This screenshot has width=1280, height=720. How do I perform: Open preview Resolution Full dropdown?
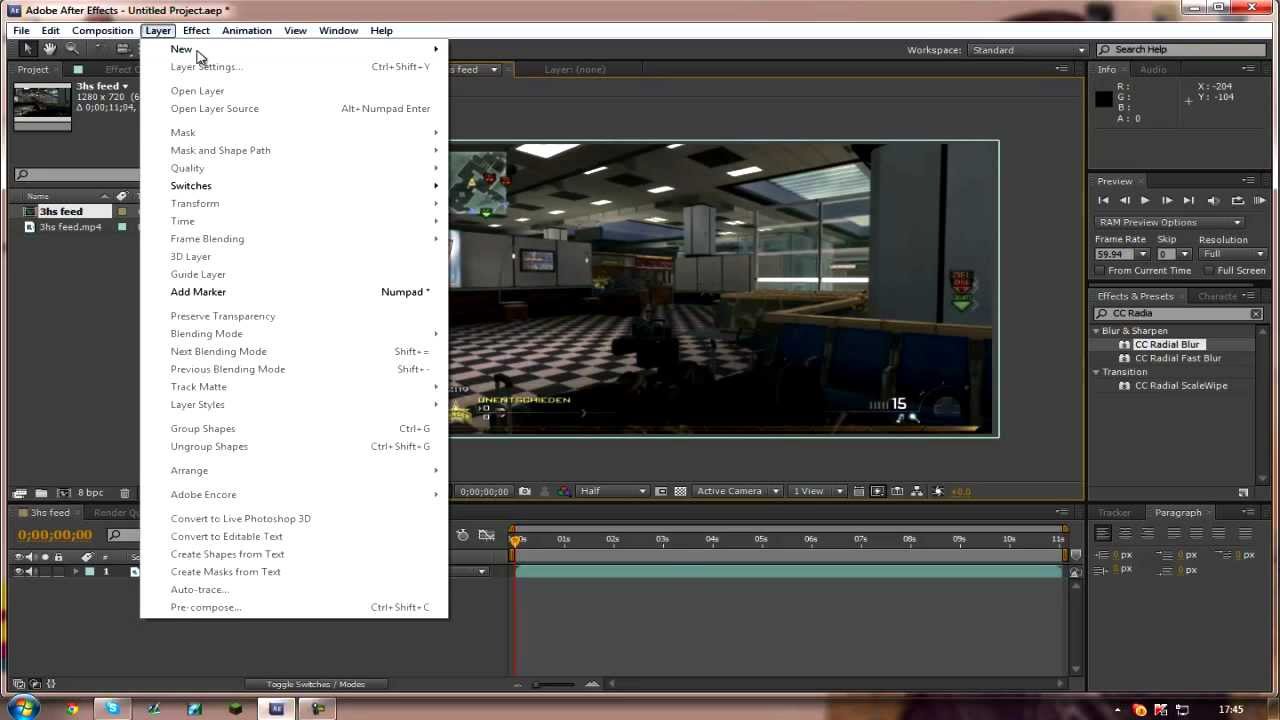click(1233, 254)
